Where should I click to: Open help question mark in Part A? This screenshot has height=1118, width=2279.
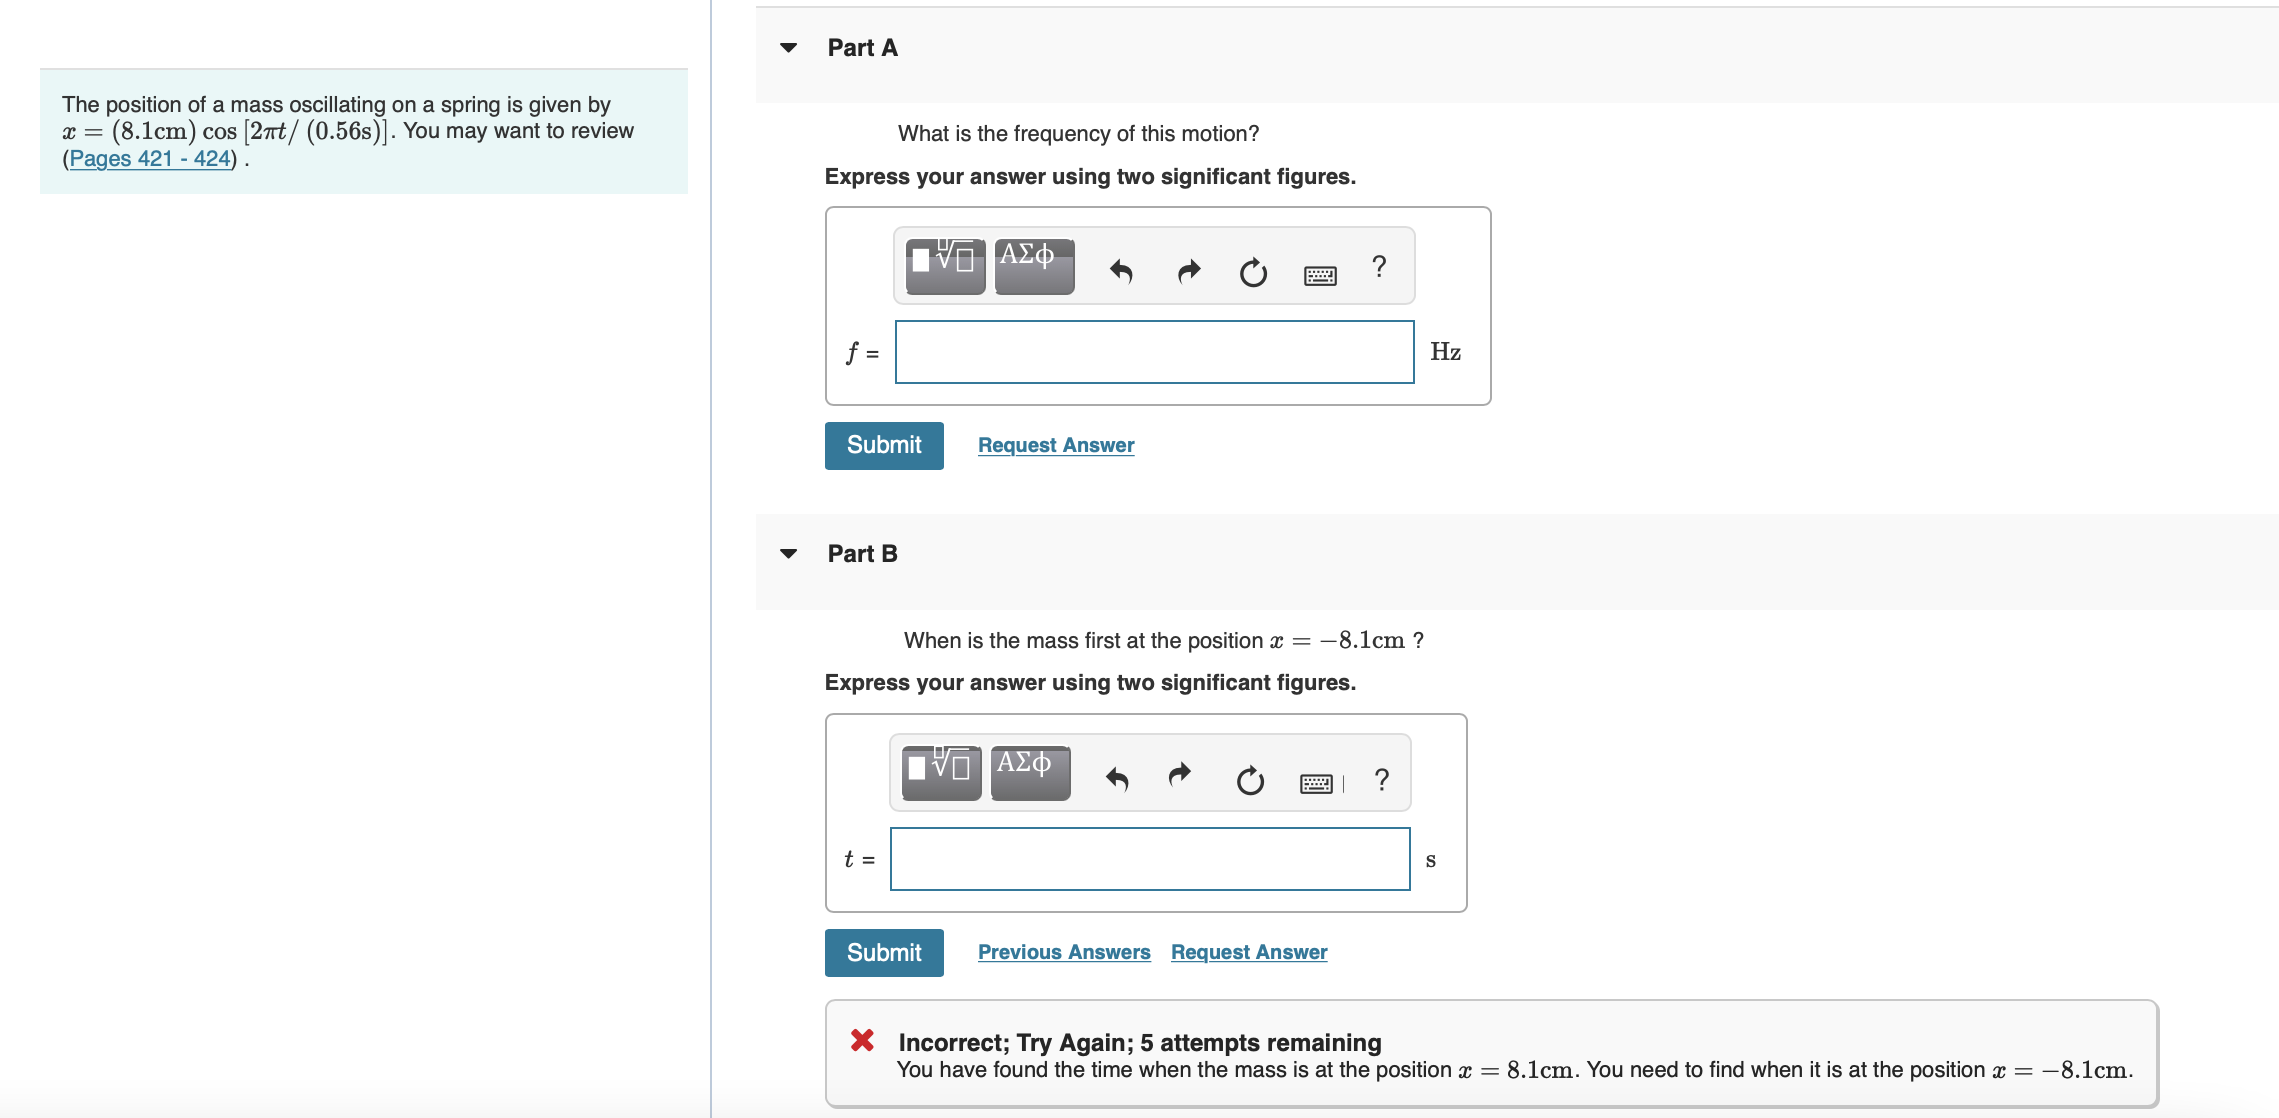(1379, 266)
